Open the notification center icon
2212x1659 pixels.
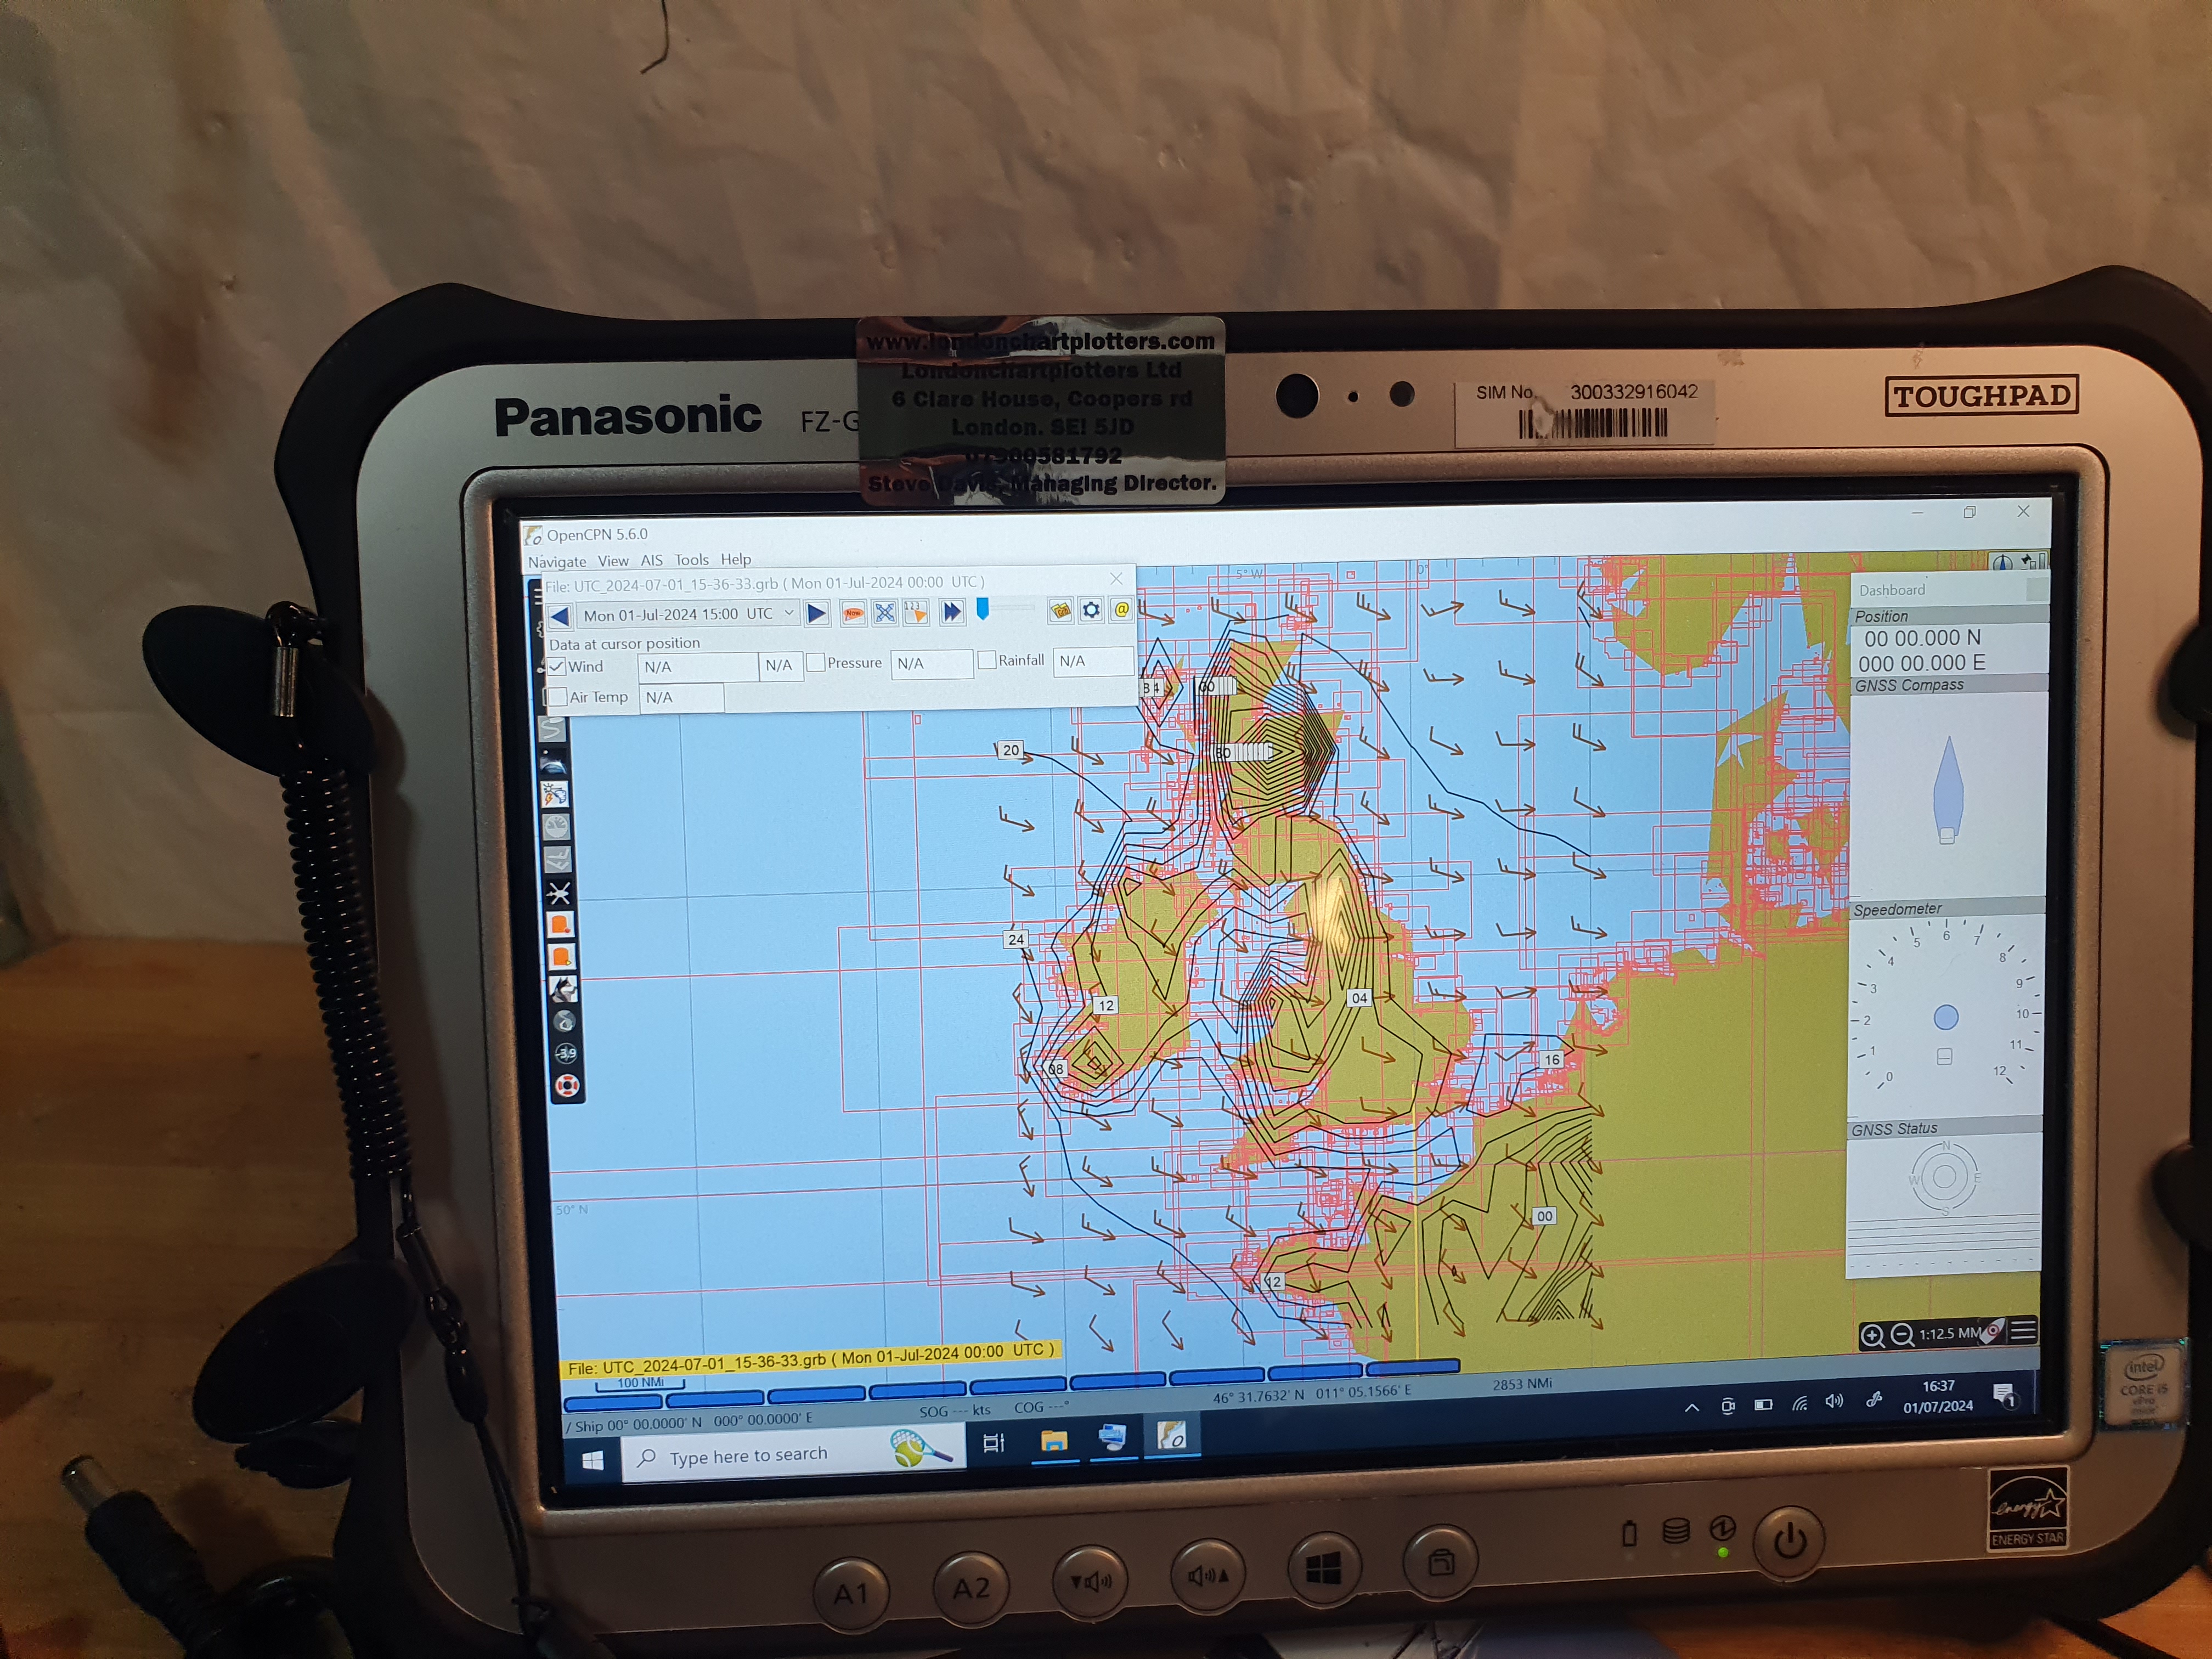click(2004, 1396)
